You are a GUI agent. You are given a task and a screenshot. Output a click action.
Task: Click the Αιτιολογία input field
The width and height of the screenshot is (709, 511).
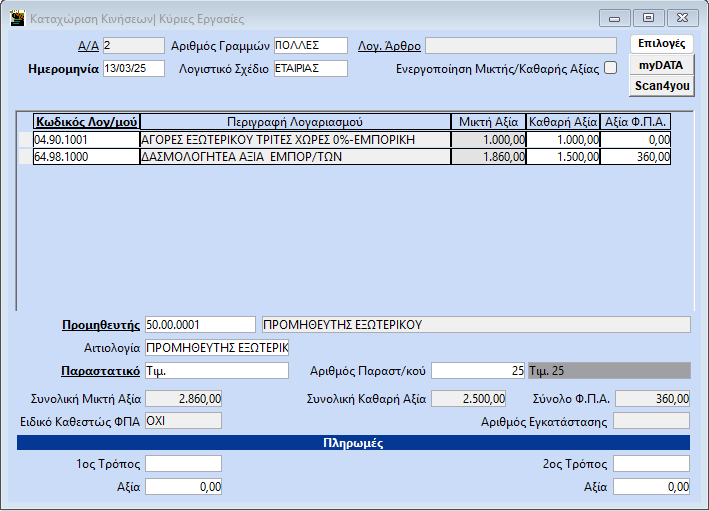(x=217, y=348)
